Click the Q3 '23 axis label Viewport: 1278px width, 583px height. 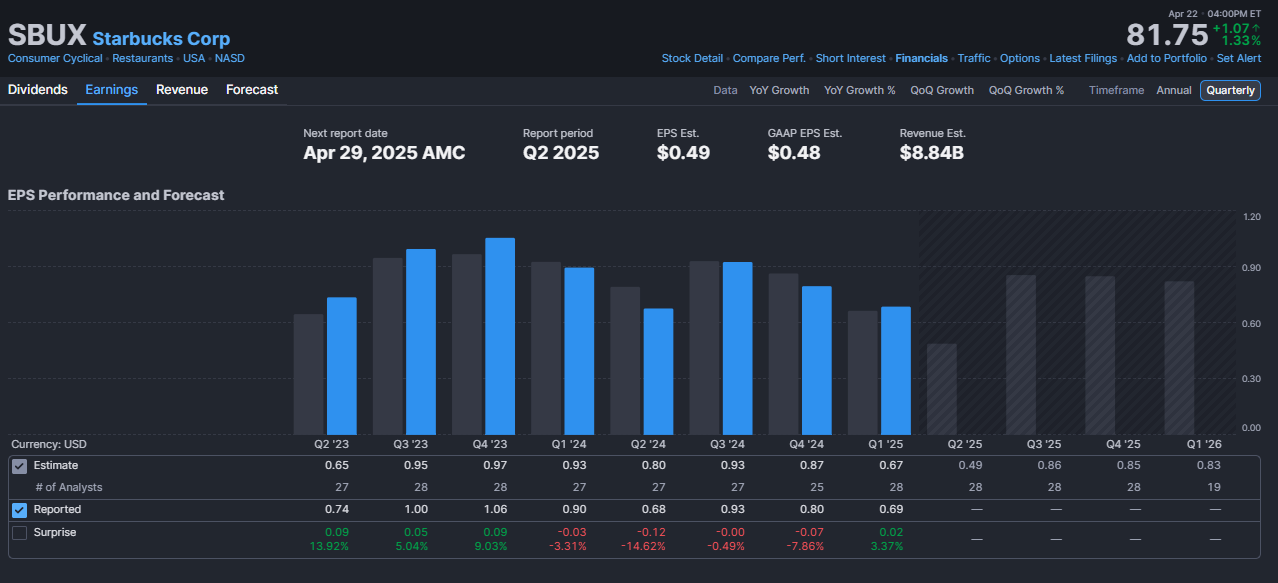pos(411,444)
